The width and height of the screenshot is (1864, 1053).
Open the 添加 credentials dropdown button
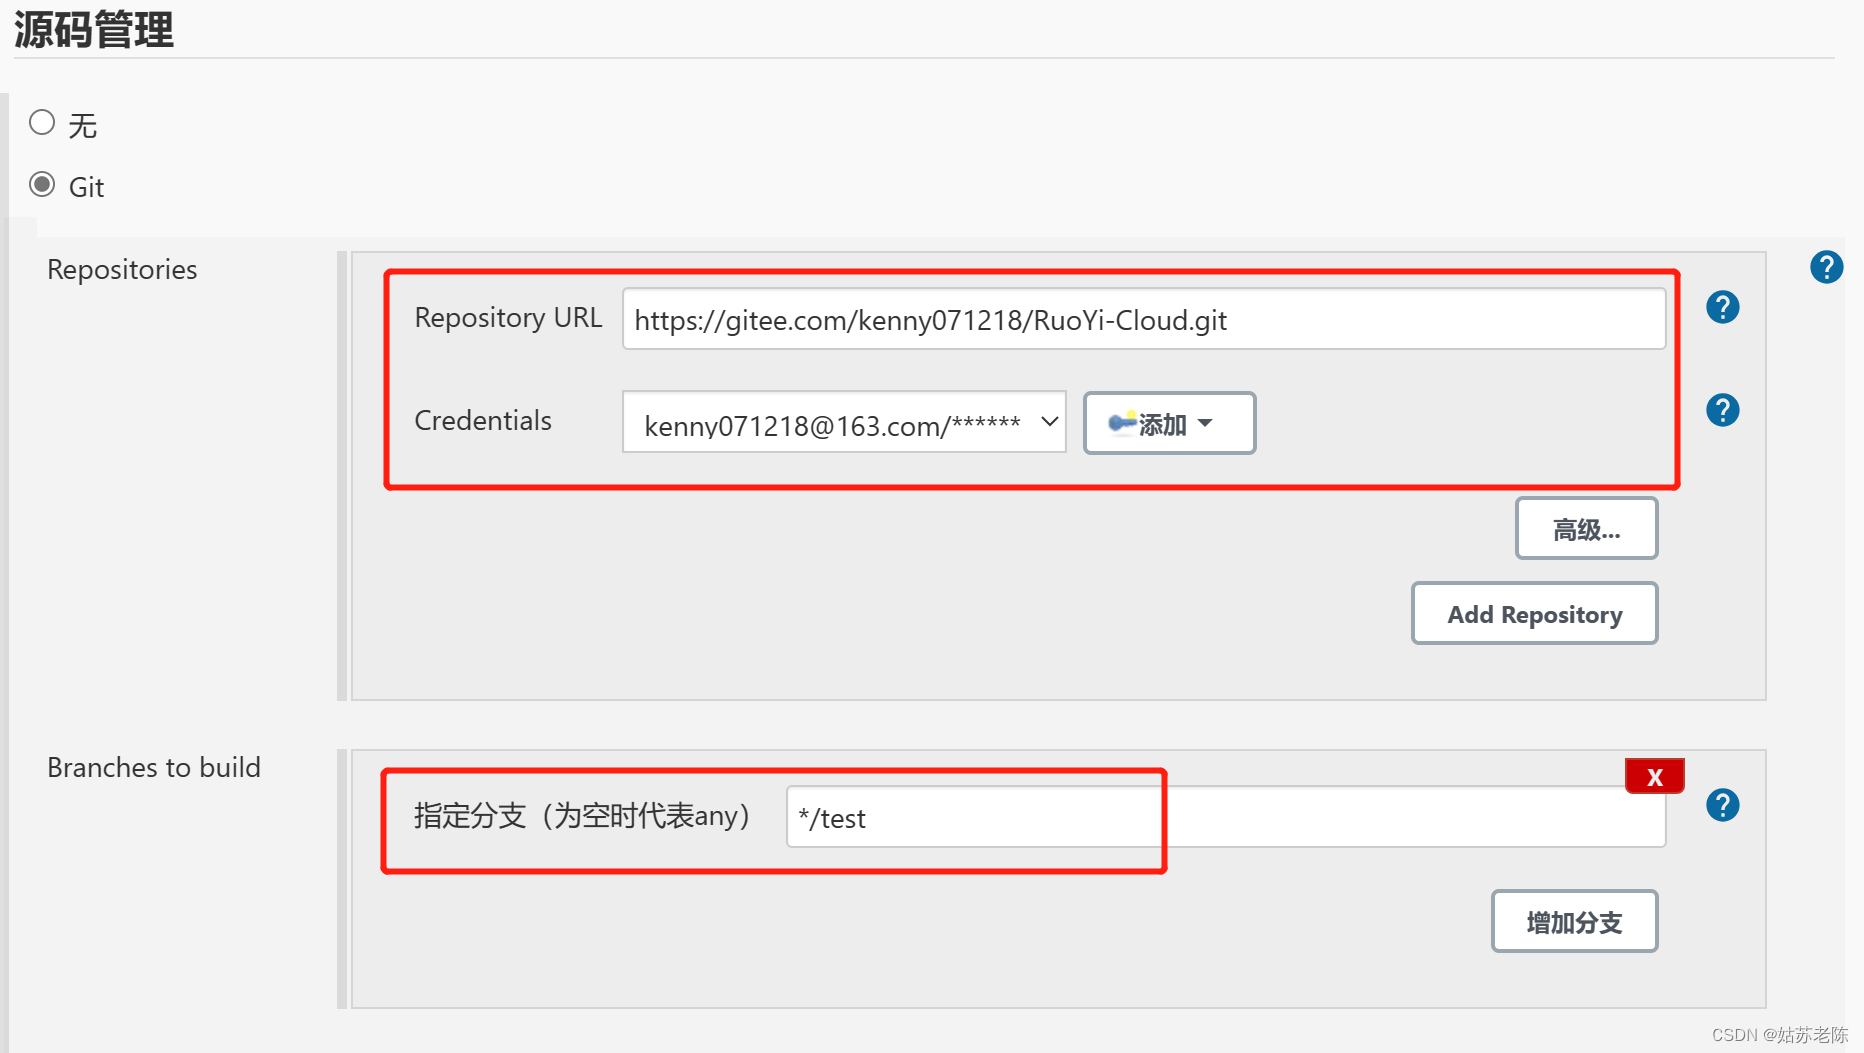pyautogui.click(x=1169, y=423)
